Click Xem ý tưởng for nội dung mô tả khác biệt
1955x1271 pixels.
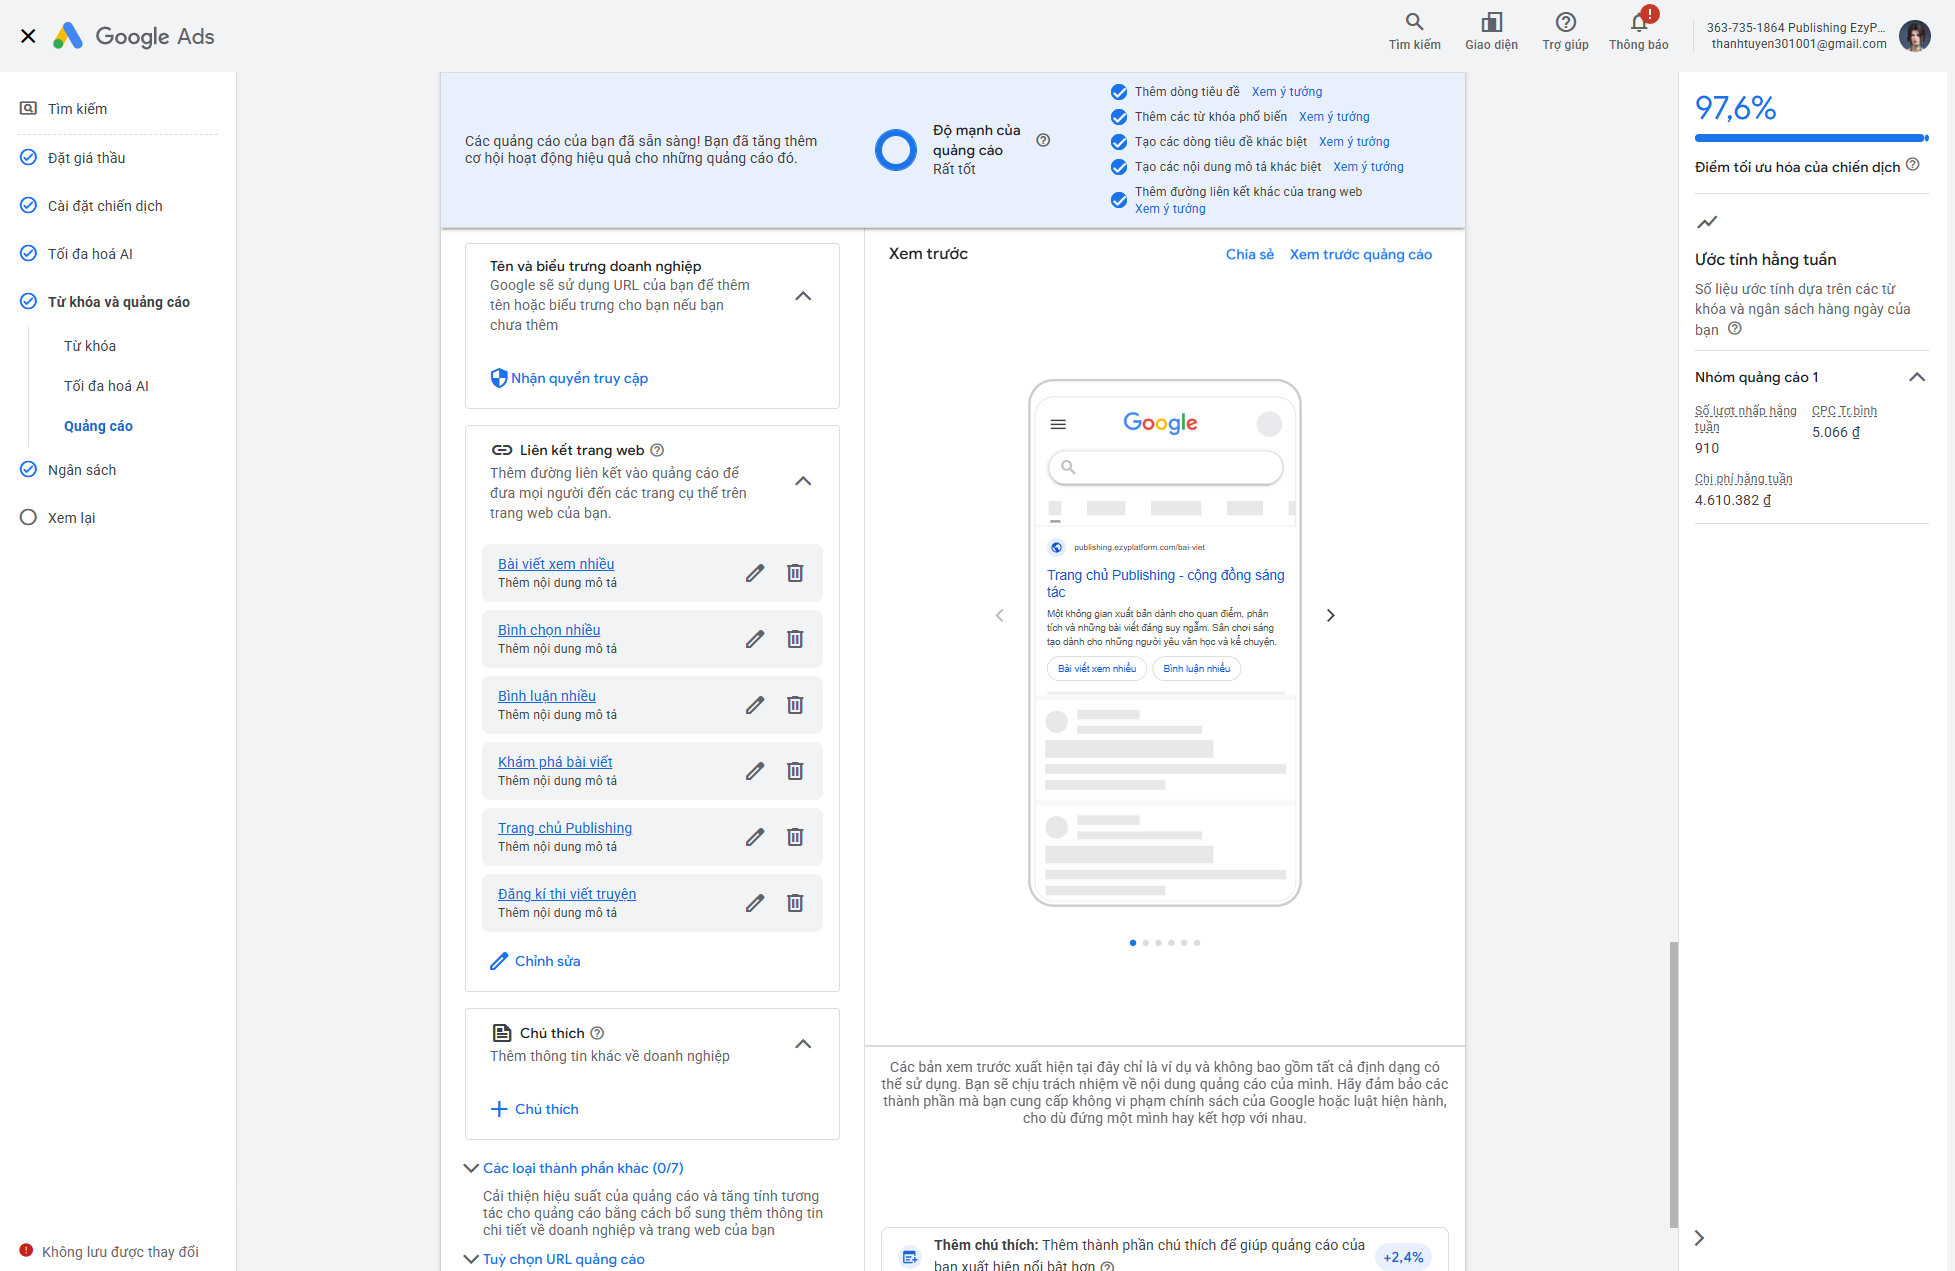pyautogui.click(x=1368, y=167)
